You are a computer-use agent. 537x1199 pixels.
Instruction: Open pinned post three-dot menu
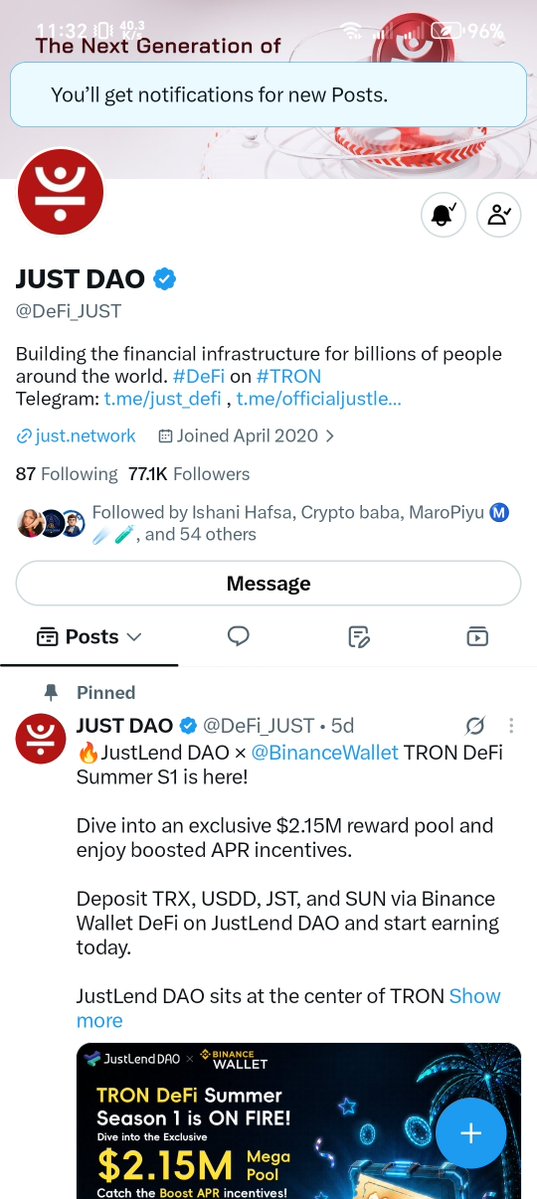[x=511, y=725]
